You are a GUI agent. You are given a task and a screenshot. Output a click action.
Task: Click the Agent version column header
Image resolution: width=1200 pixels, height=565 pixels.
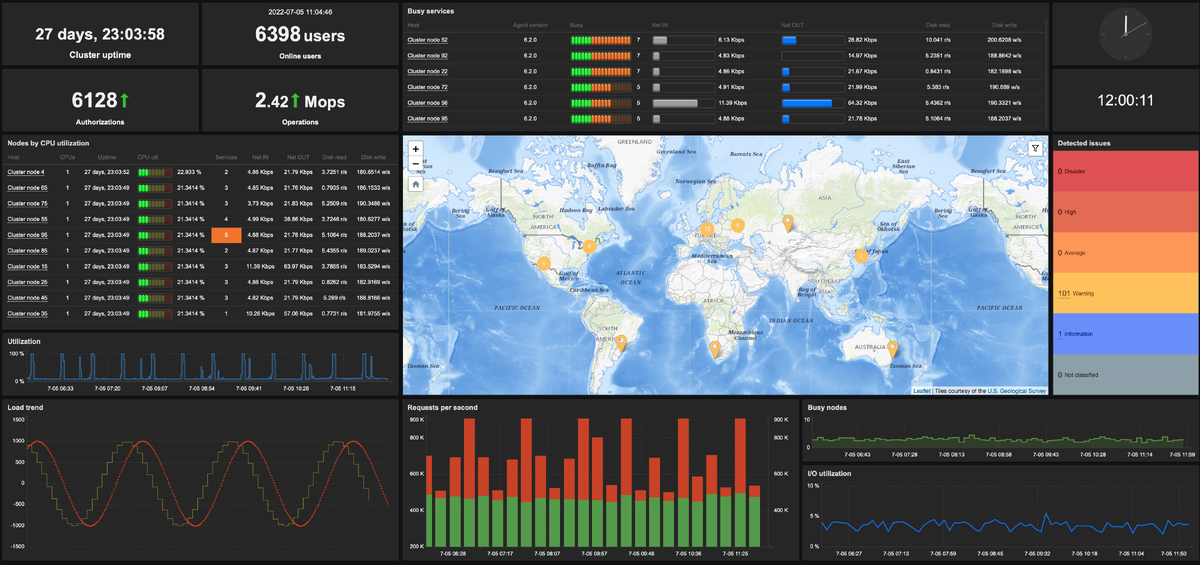tap(530, 23)
